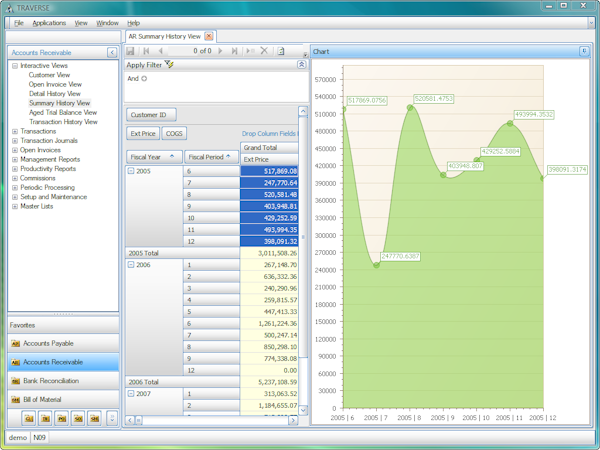Expand the Commissions tree node
600x450 pixels.
tap(15, 178)
